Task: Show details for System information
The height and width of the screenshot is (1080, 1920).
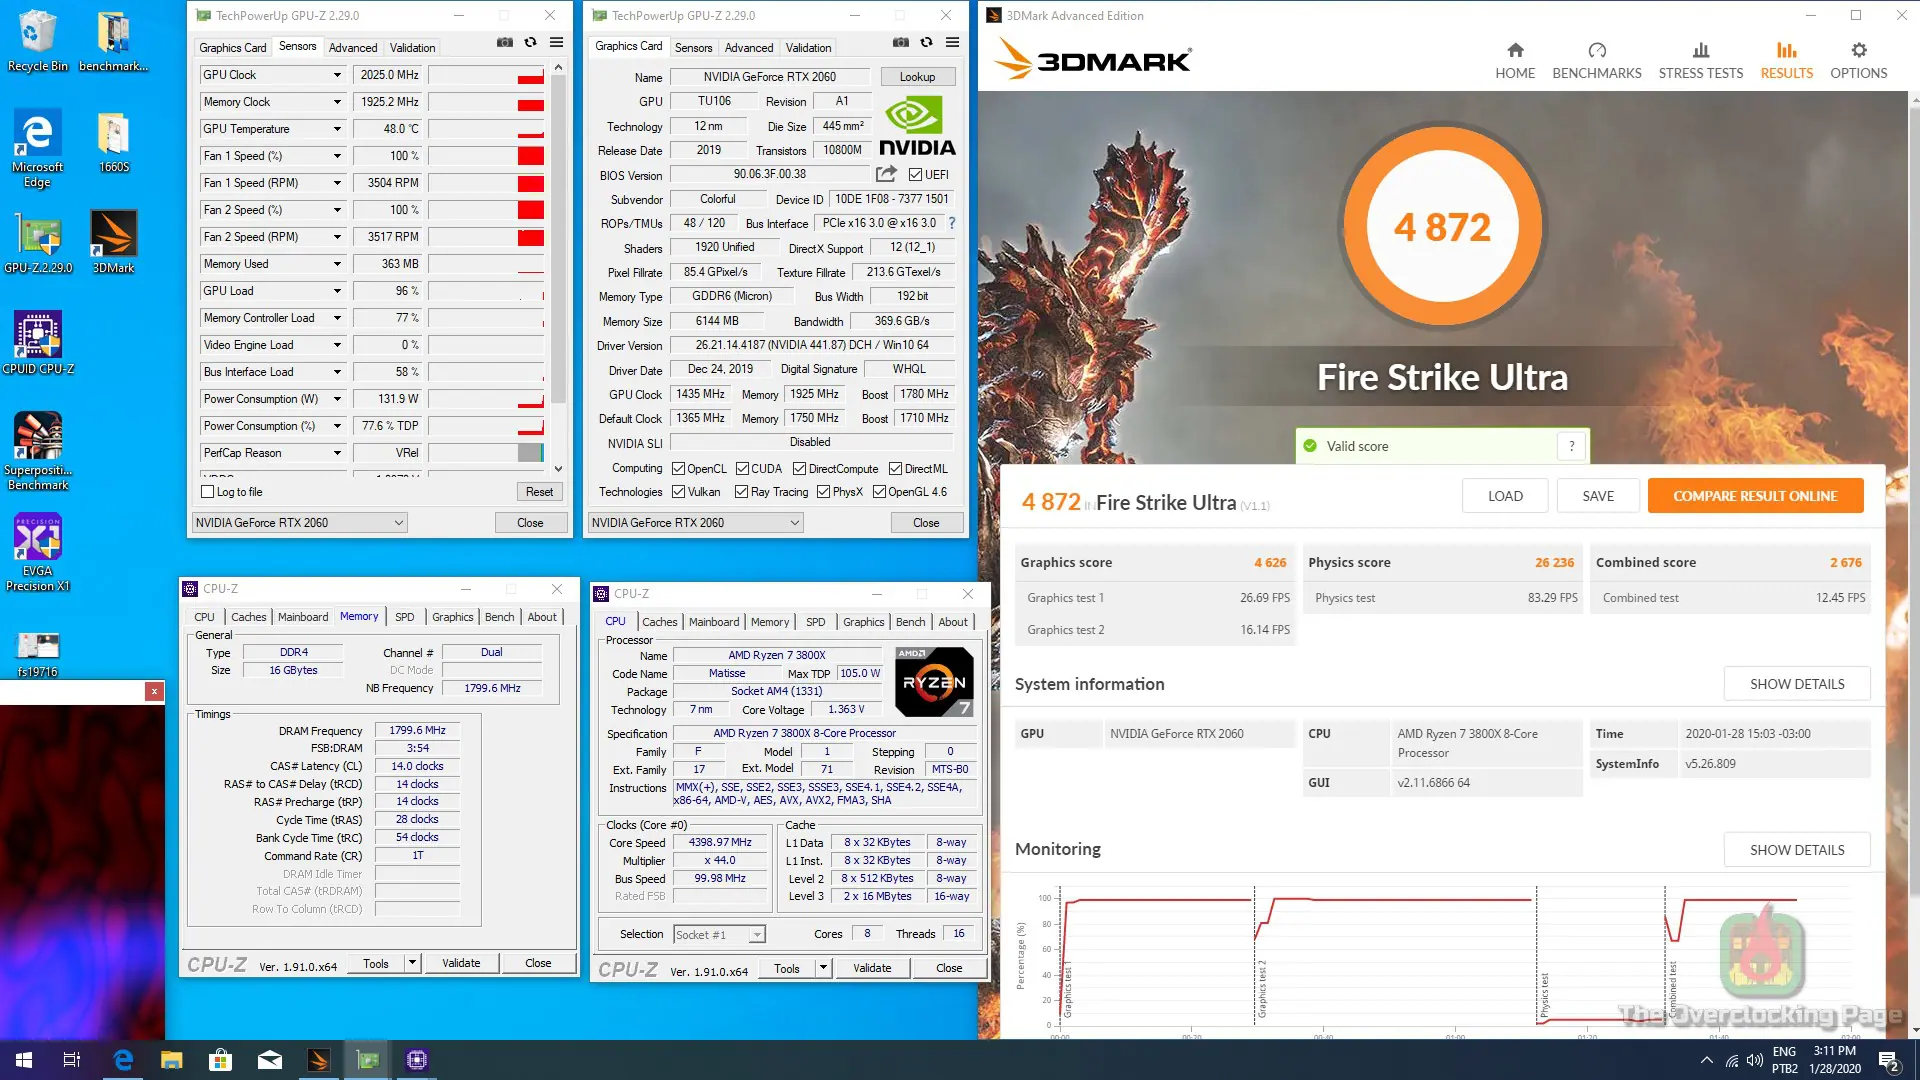Action: tap(1797, 684)
